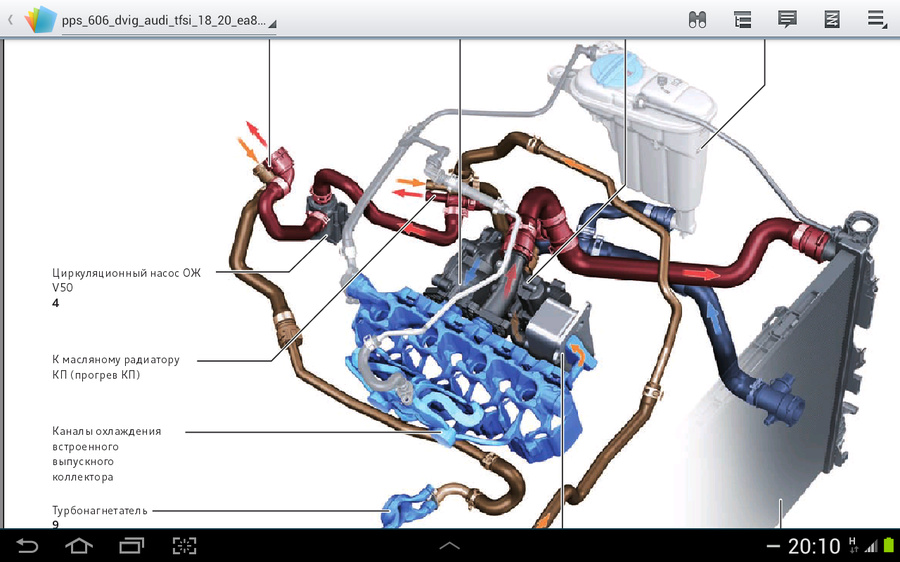Screen dimensions: 900x562
Task: Open search with the binoculars icon
Action: 697,20
